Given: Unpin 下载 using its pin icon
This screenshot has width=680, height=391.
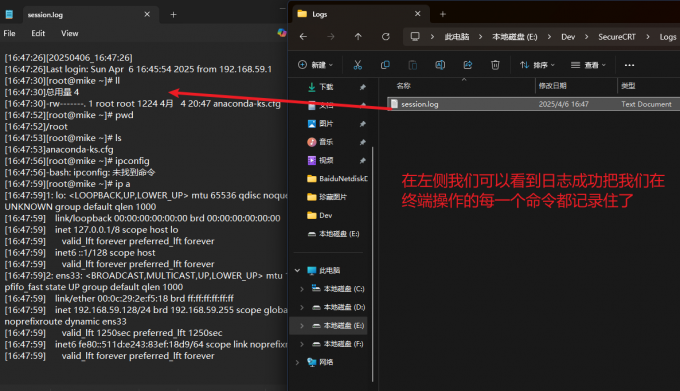Looking at the screenshot, I should click(x=363, y=88).
